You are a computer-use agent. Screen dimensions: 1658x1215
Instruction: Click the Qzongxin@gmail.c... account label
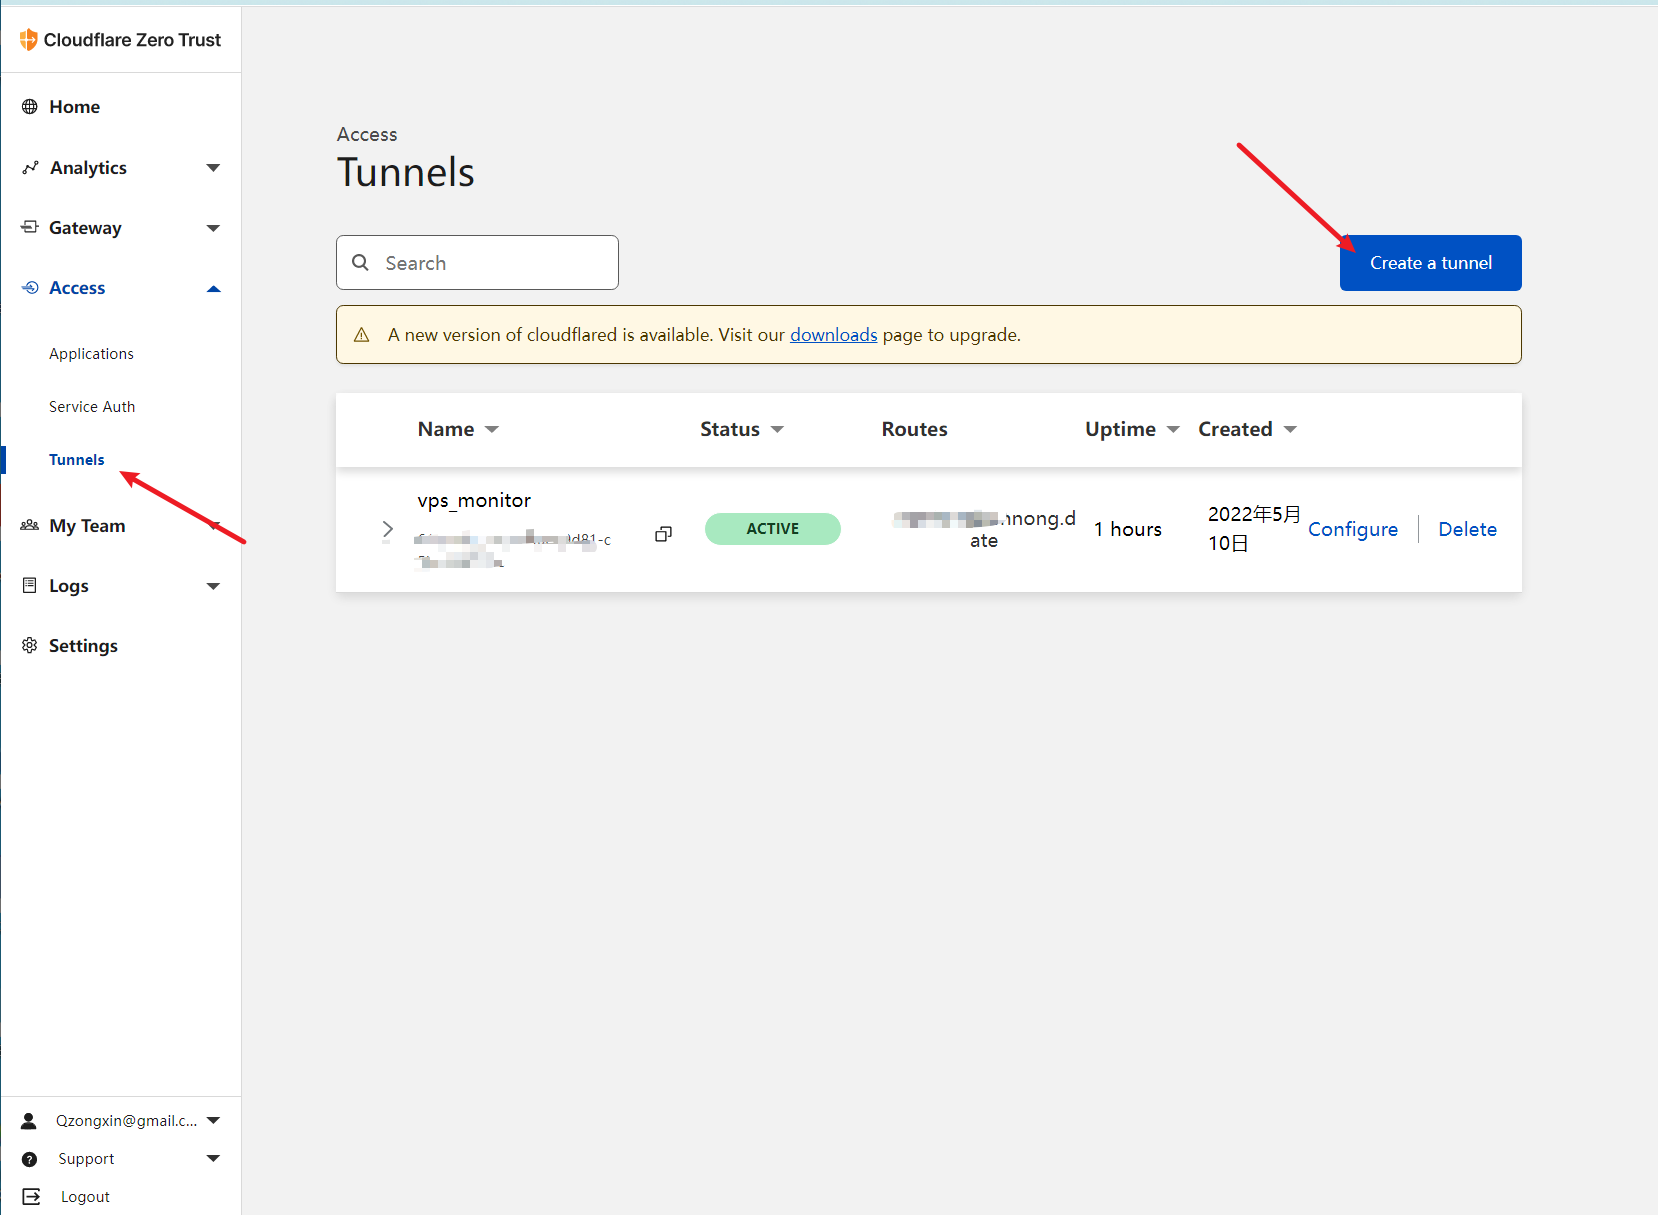click(126, 1121)
